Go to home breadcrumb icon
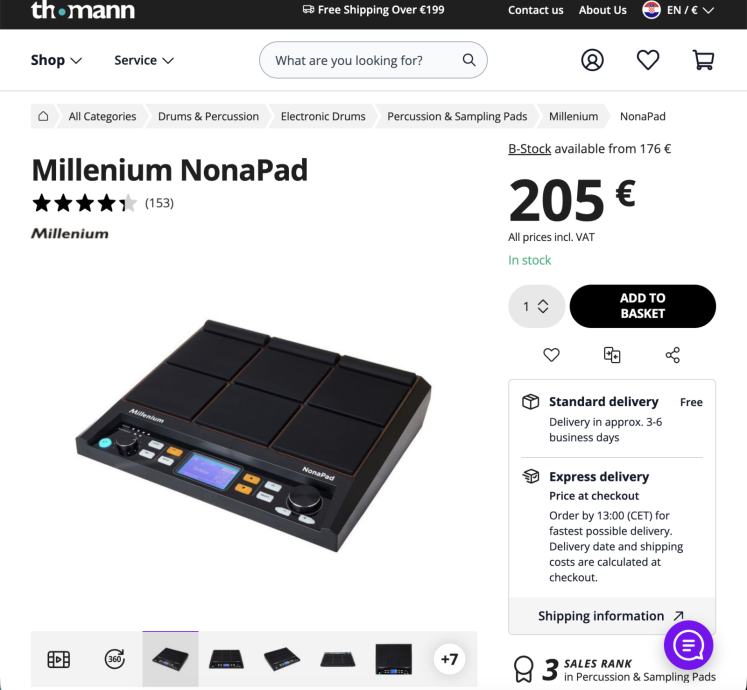The width and height of the screenshot is (747, 690). pos(43,116)
